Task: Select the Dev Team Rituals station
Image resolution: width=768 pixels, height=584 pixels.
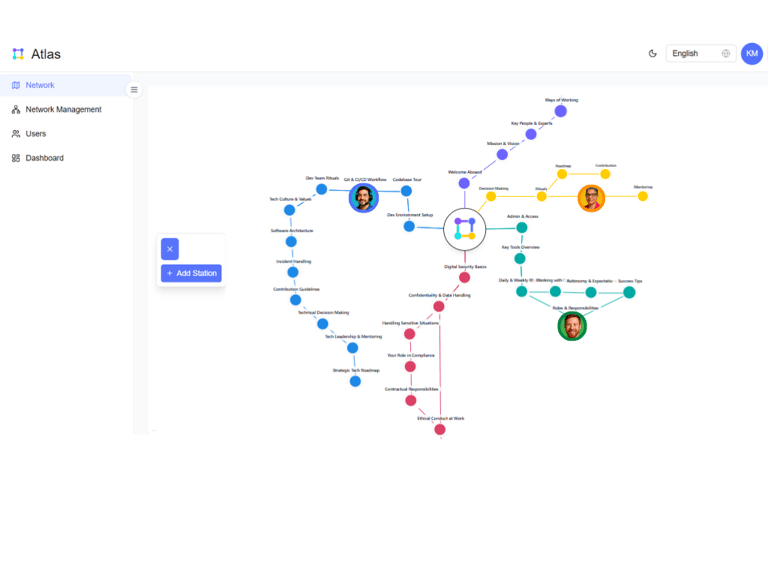Action: [x=321, y=189]
